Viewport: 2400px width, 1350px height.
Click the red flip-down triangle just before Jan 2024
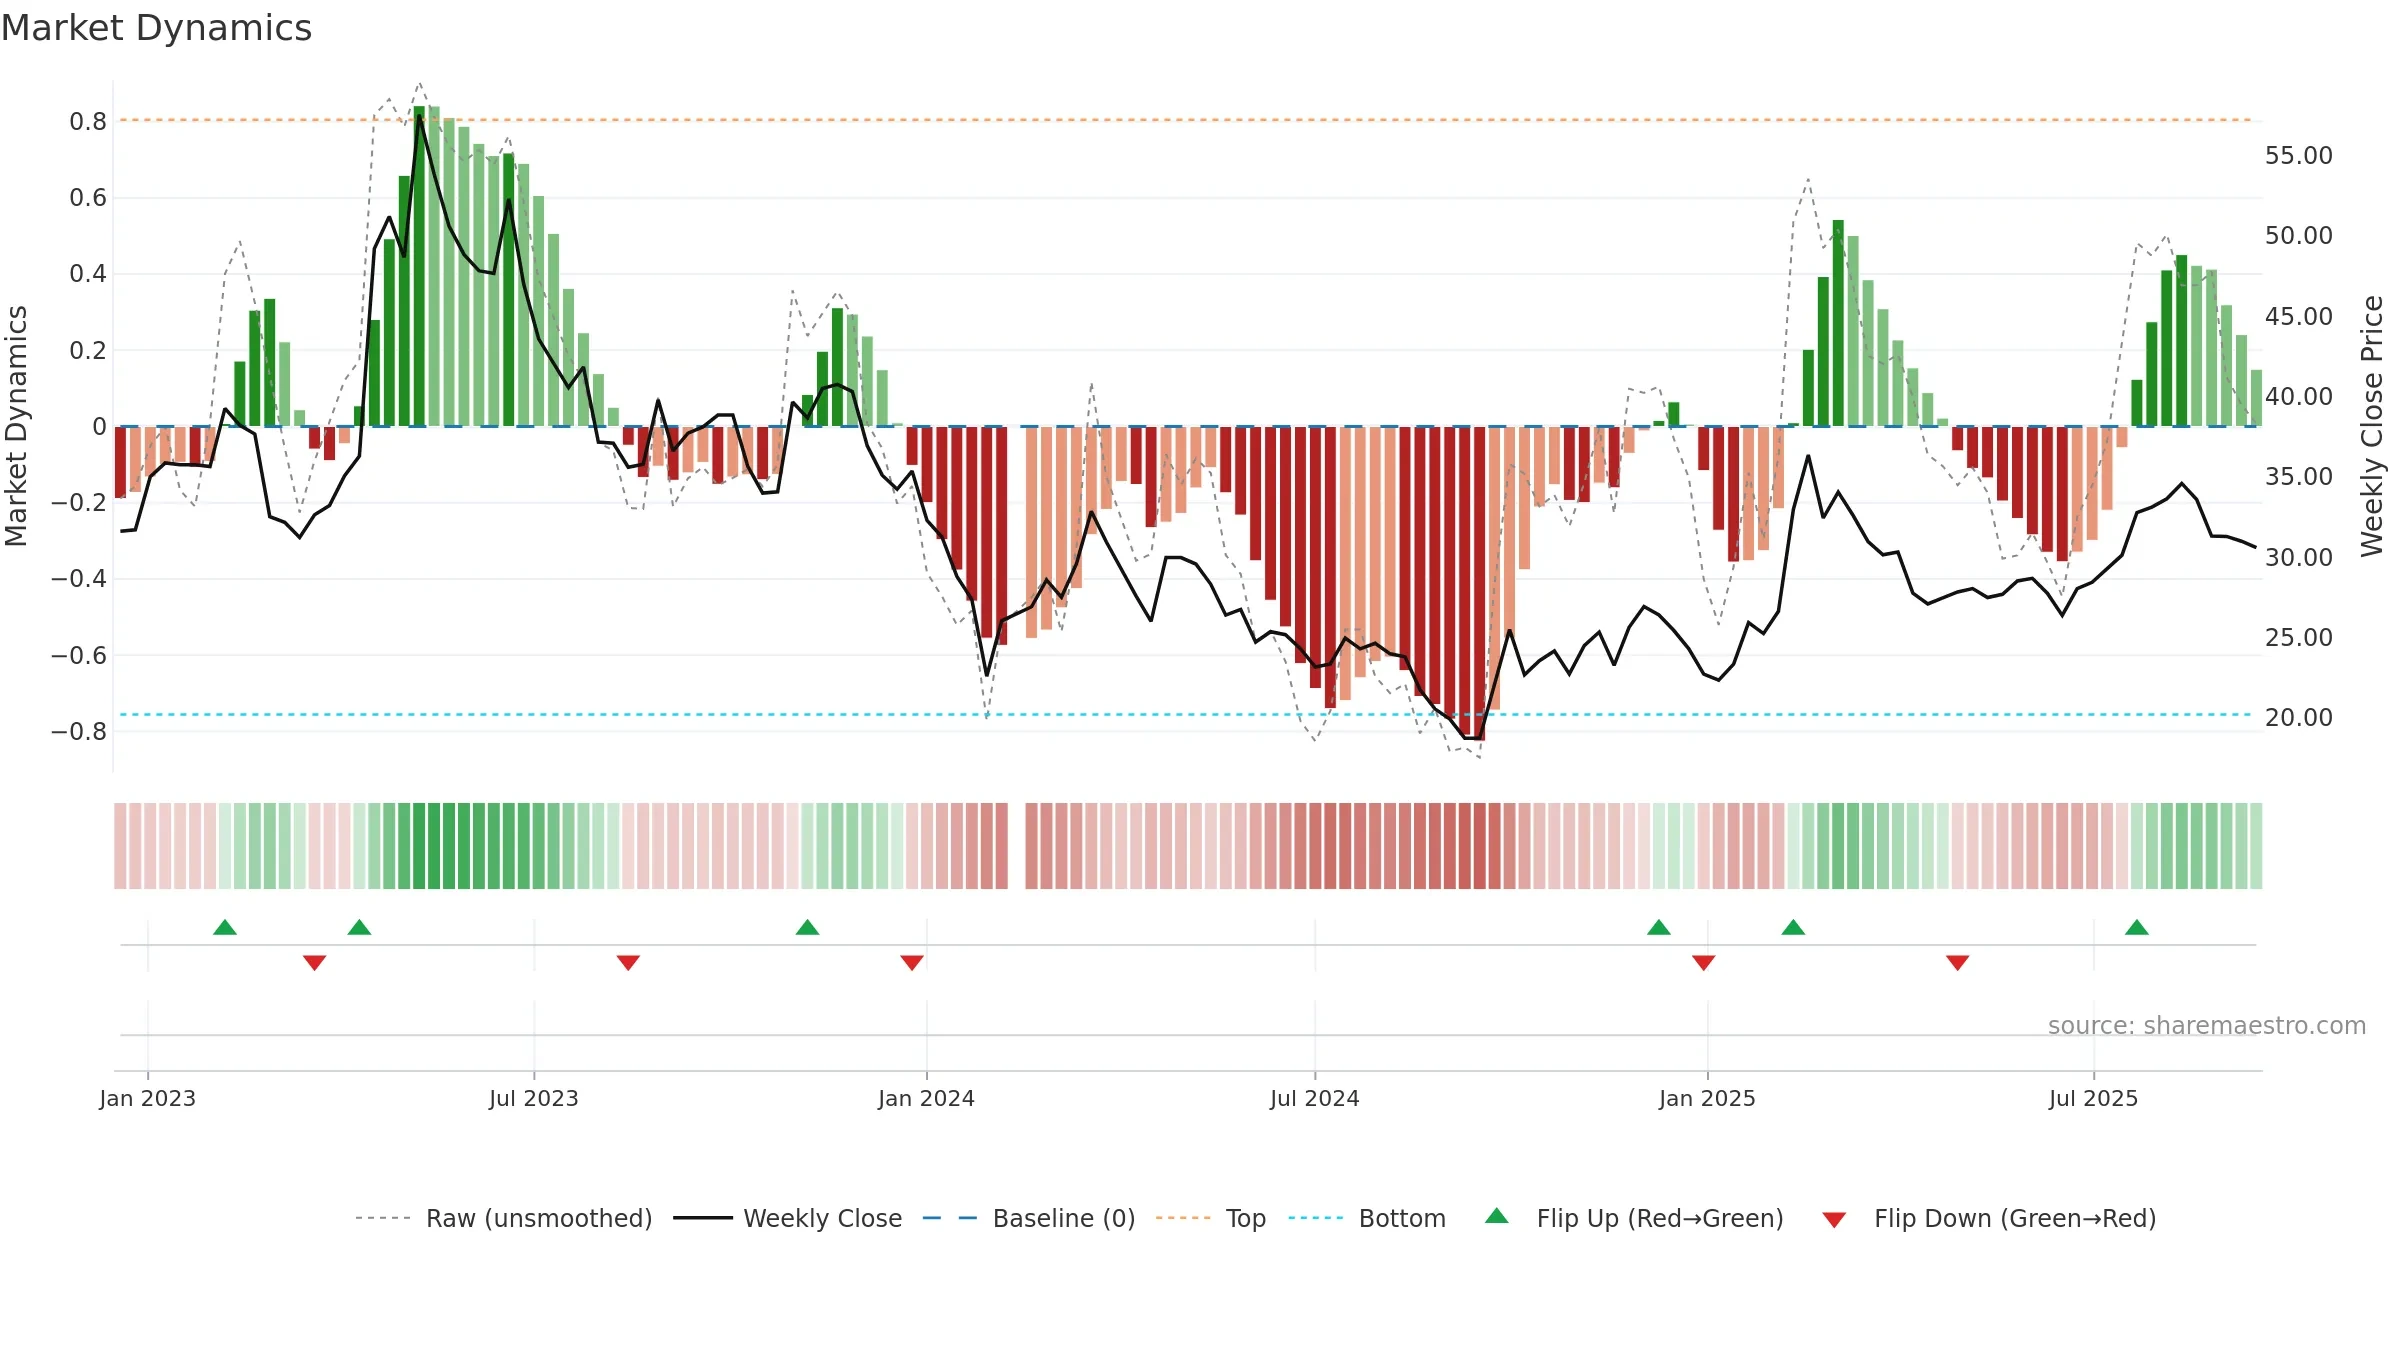[x=912, y=963]
